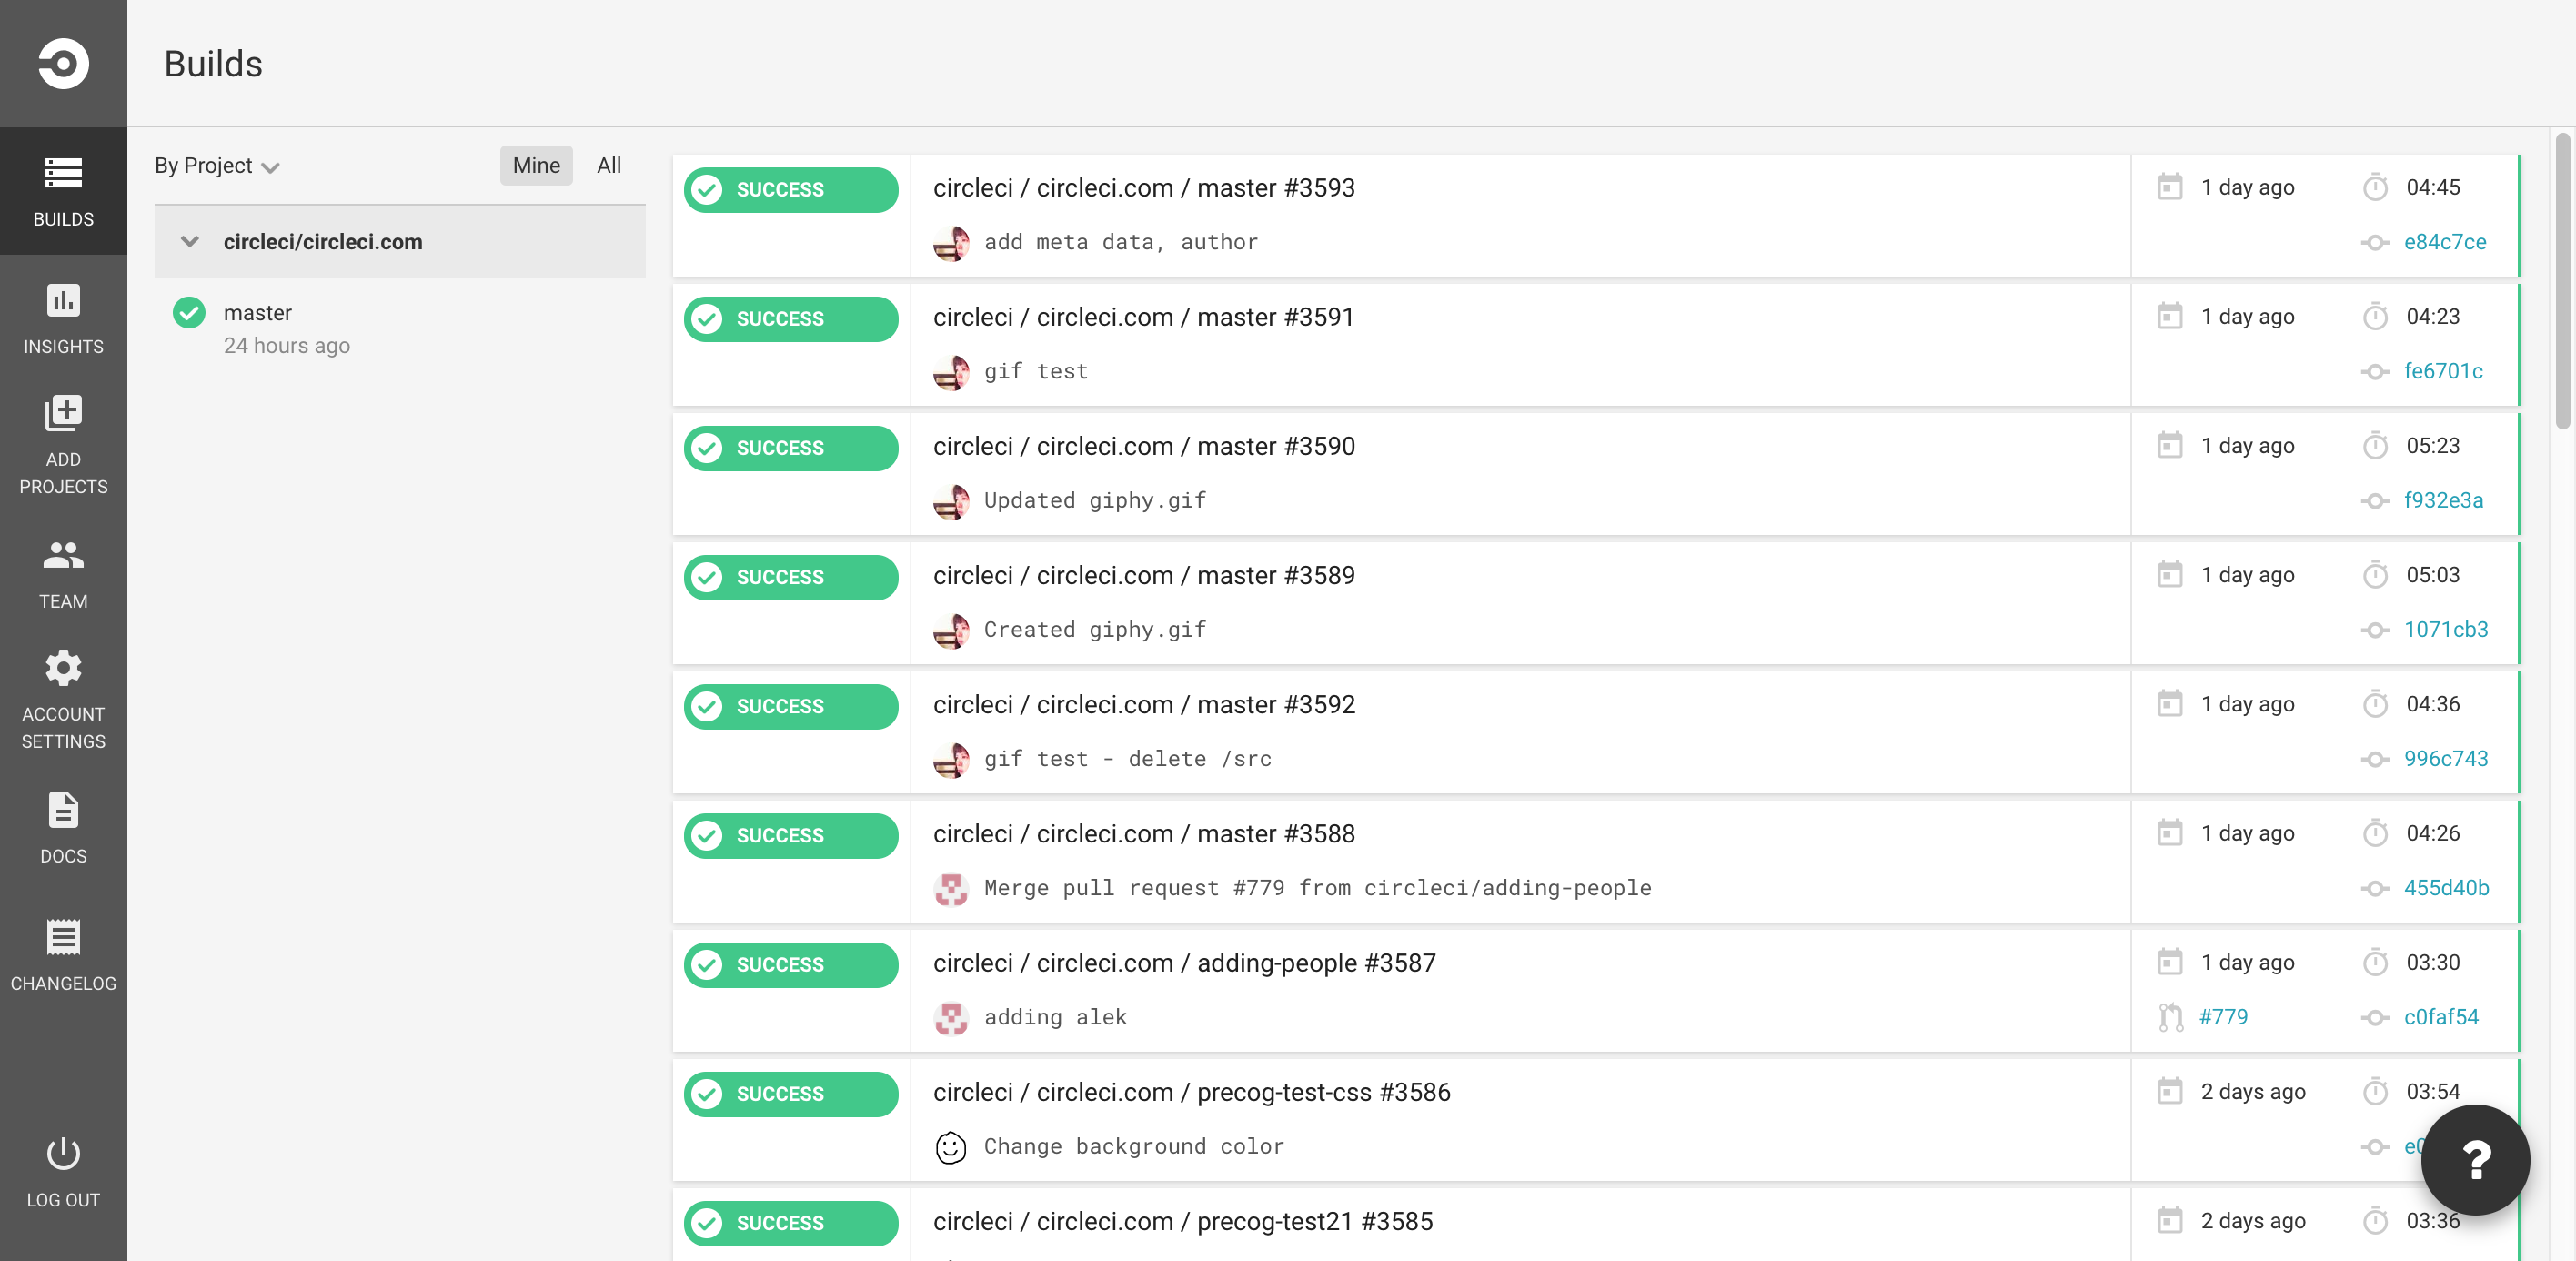Open build master #3591
Viewport: 2576px width, 1261px height.
coord(1143,317)
